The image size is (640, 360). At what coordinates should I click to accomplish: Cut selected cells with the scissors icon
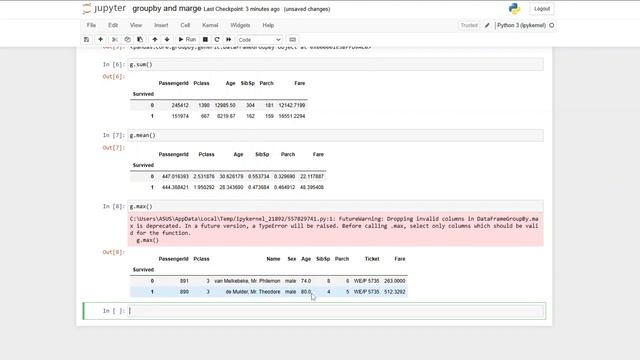(115, 40)
